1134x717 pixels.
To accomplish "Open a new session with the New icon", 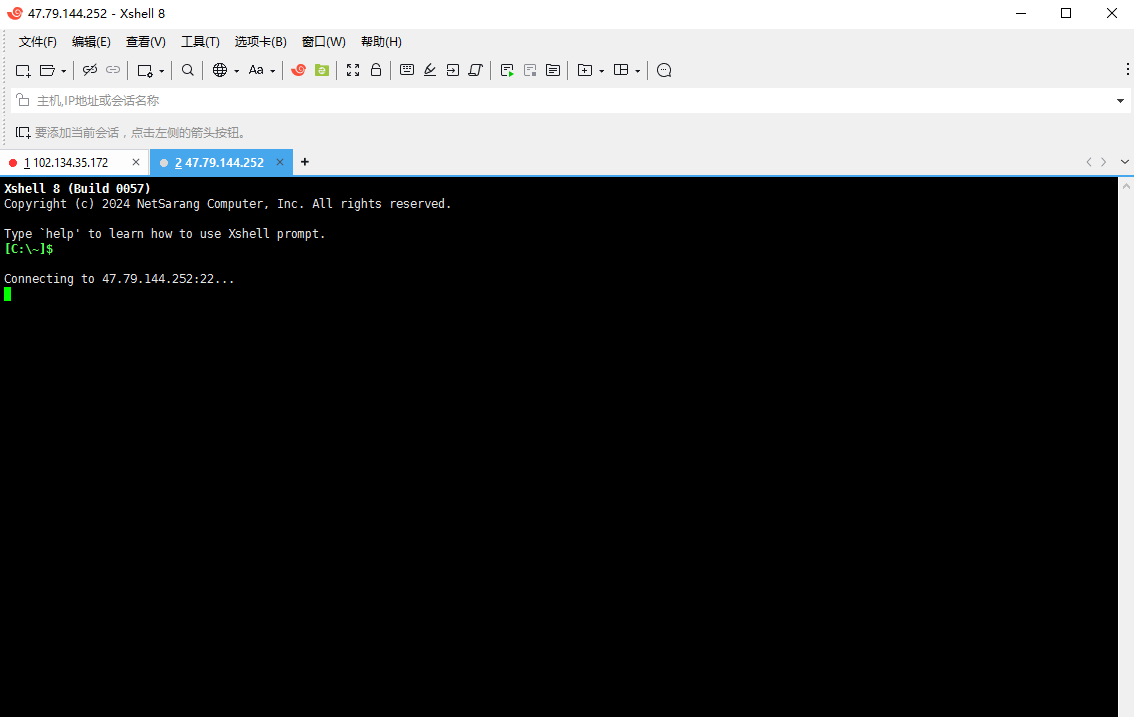I will [x=22, y=70].
